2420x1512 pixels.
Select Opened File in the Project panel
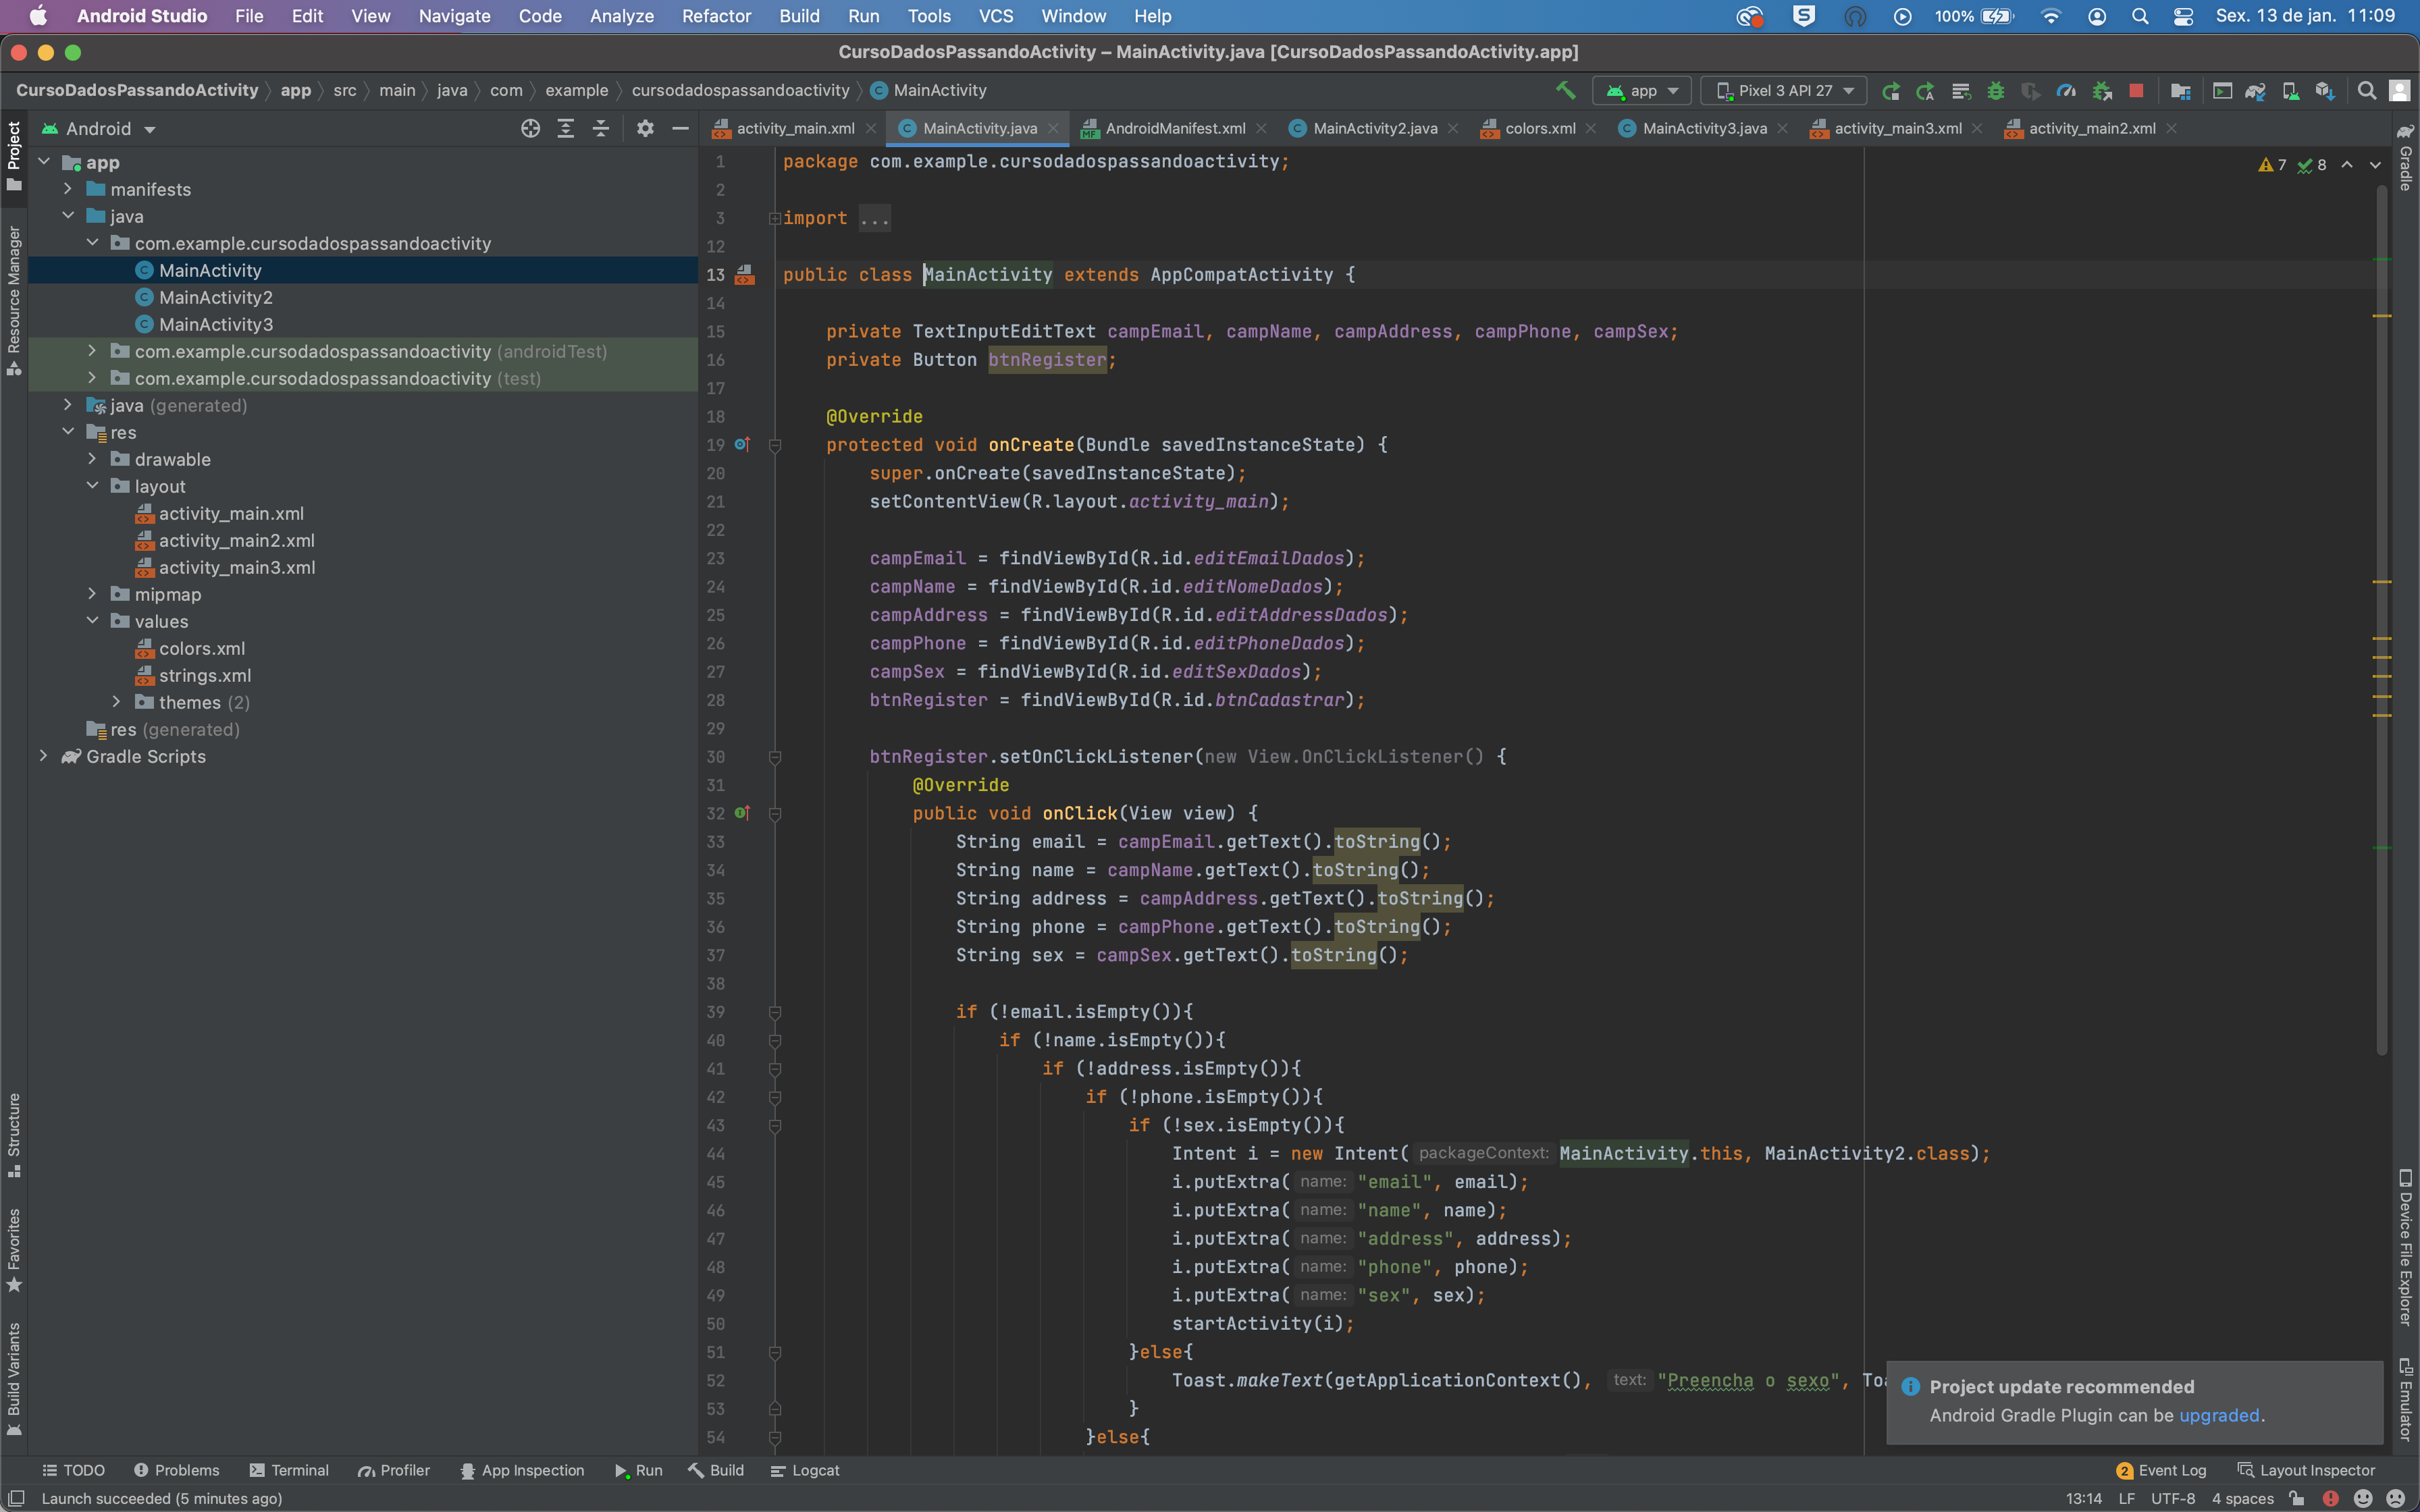click(x=531, y=128)
